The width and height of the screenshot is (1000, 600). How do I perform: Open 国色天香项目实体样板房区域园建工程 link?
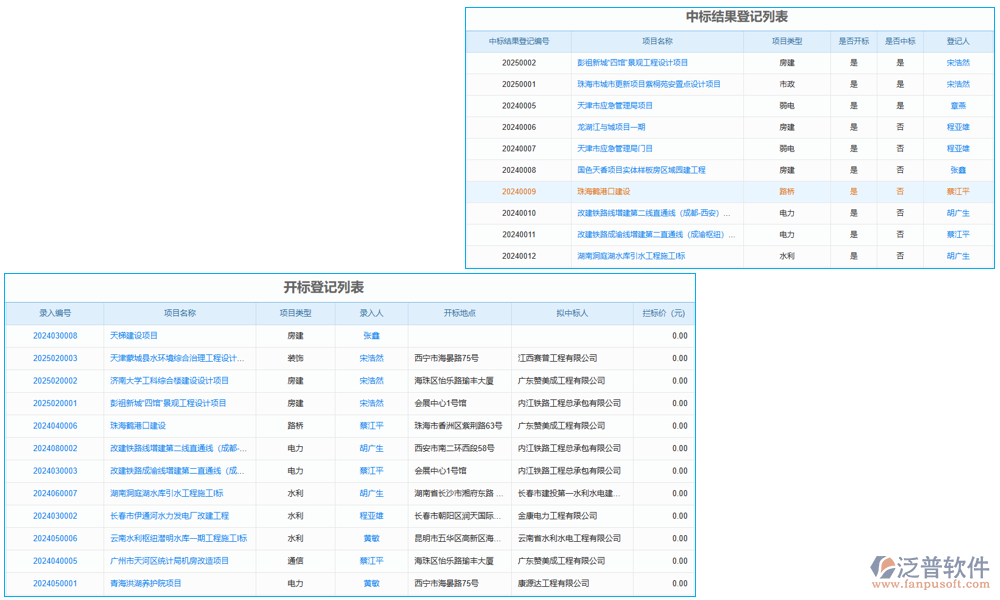641,170
